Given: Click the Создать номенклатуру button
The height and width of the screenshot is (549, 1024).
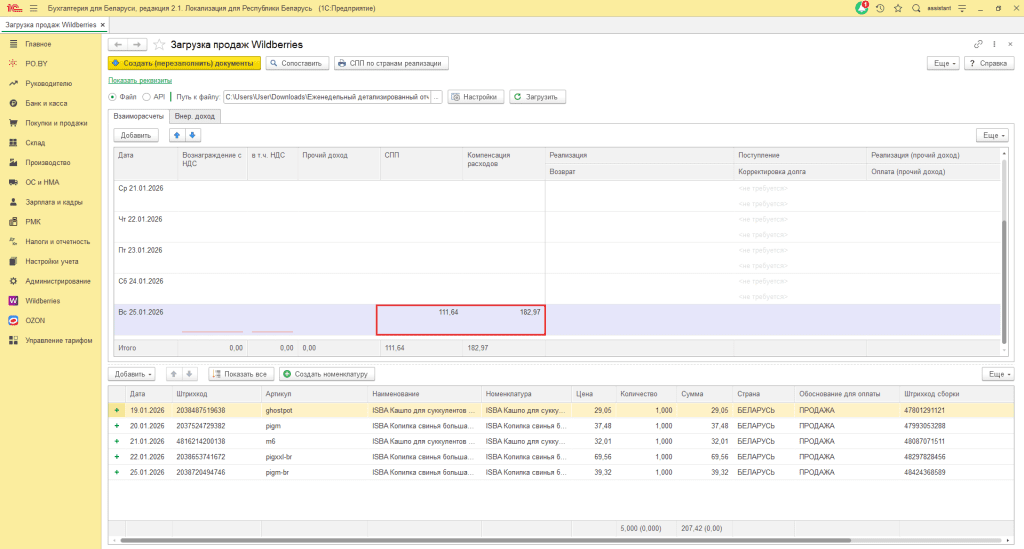Looking at the screenshot, I should [327, 374].
